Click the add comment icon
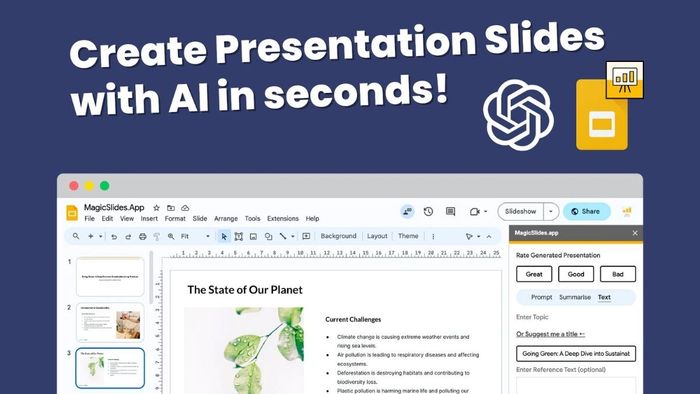 click(x=306, y=236)
